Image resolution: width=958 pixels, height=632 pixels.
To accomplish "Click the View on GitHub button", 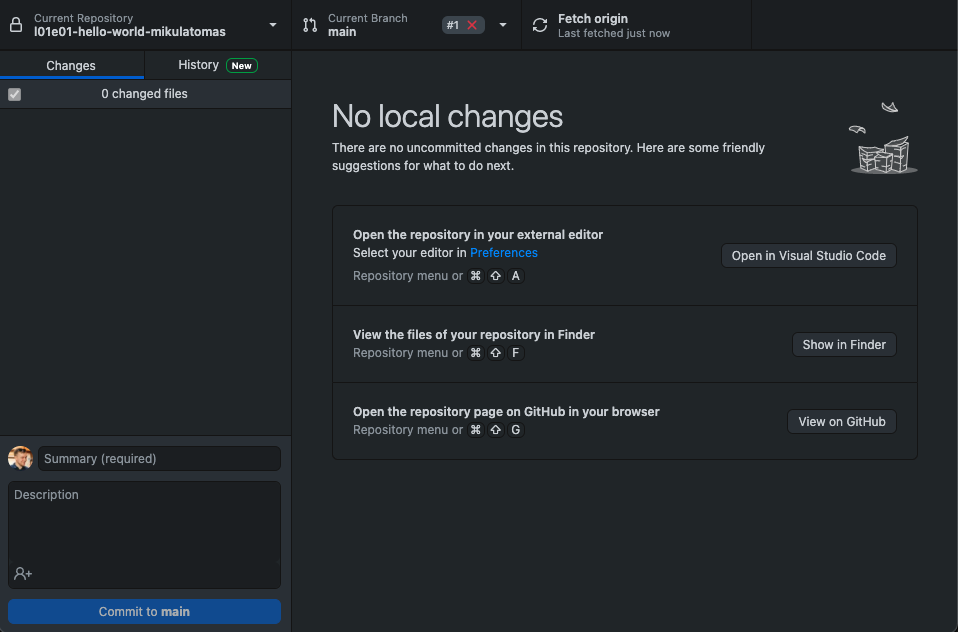I will pyautogui.click(x=841, y=422).
